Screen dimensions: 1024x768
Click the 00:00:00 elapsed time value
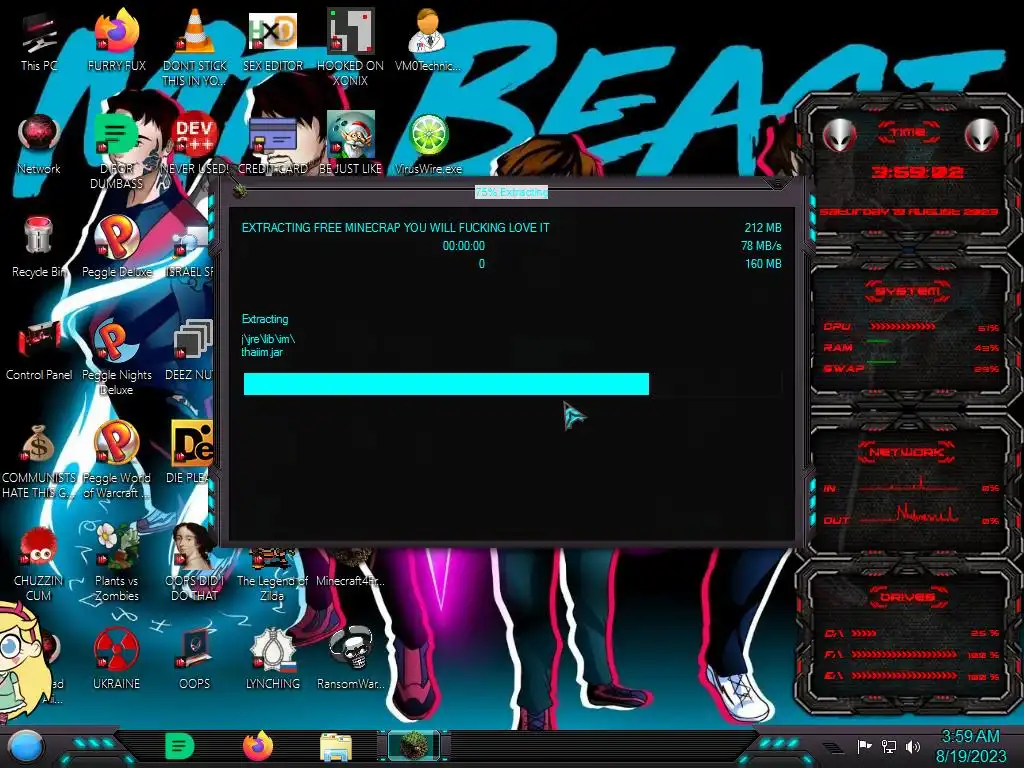pos(464,246)
